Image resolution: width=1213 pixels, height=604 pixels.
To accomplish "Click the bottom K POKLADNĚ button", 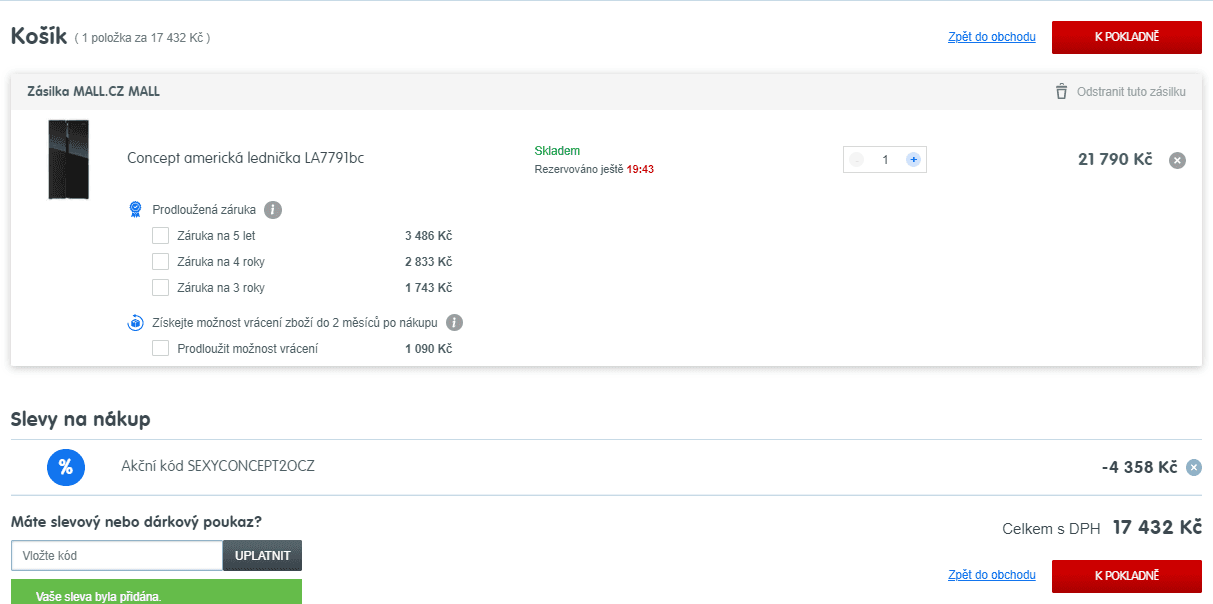I will click(x=1126, y=576).
